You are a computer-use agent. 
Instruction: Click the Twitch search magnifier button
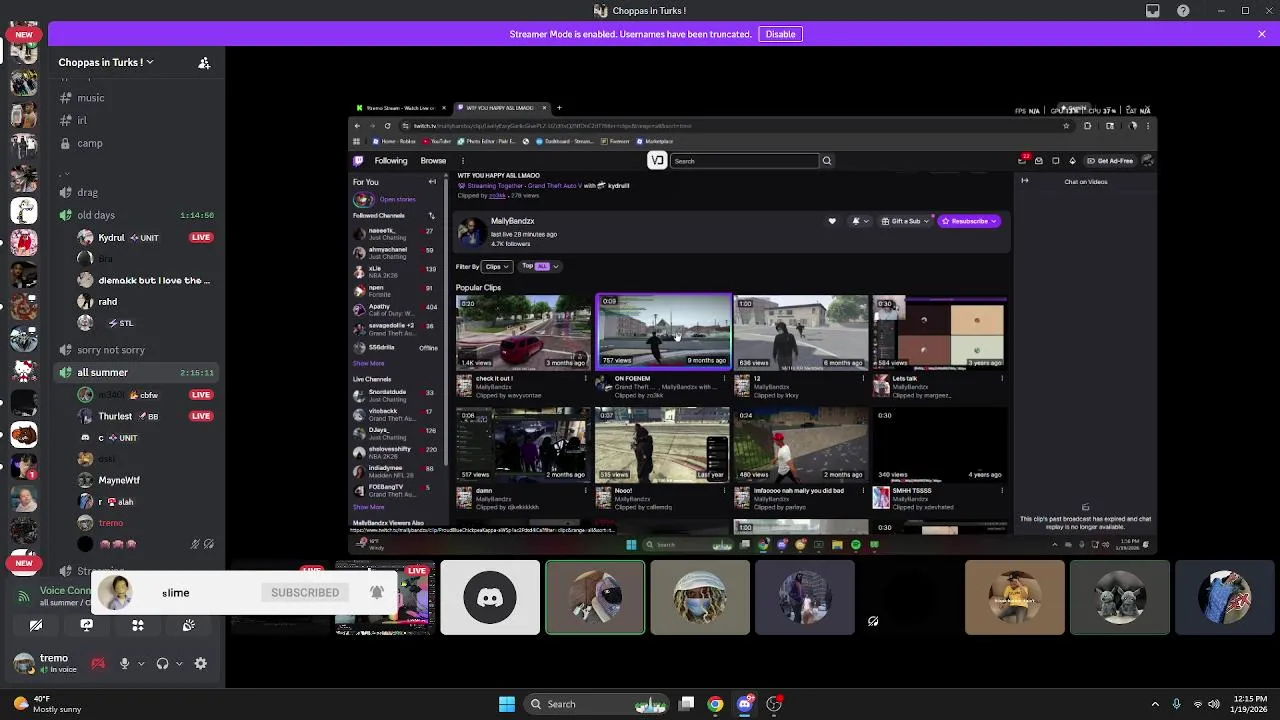pyautogui.click(x=826, y=161)
